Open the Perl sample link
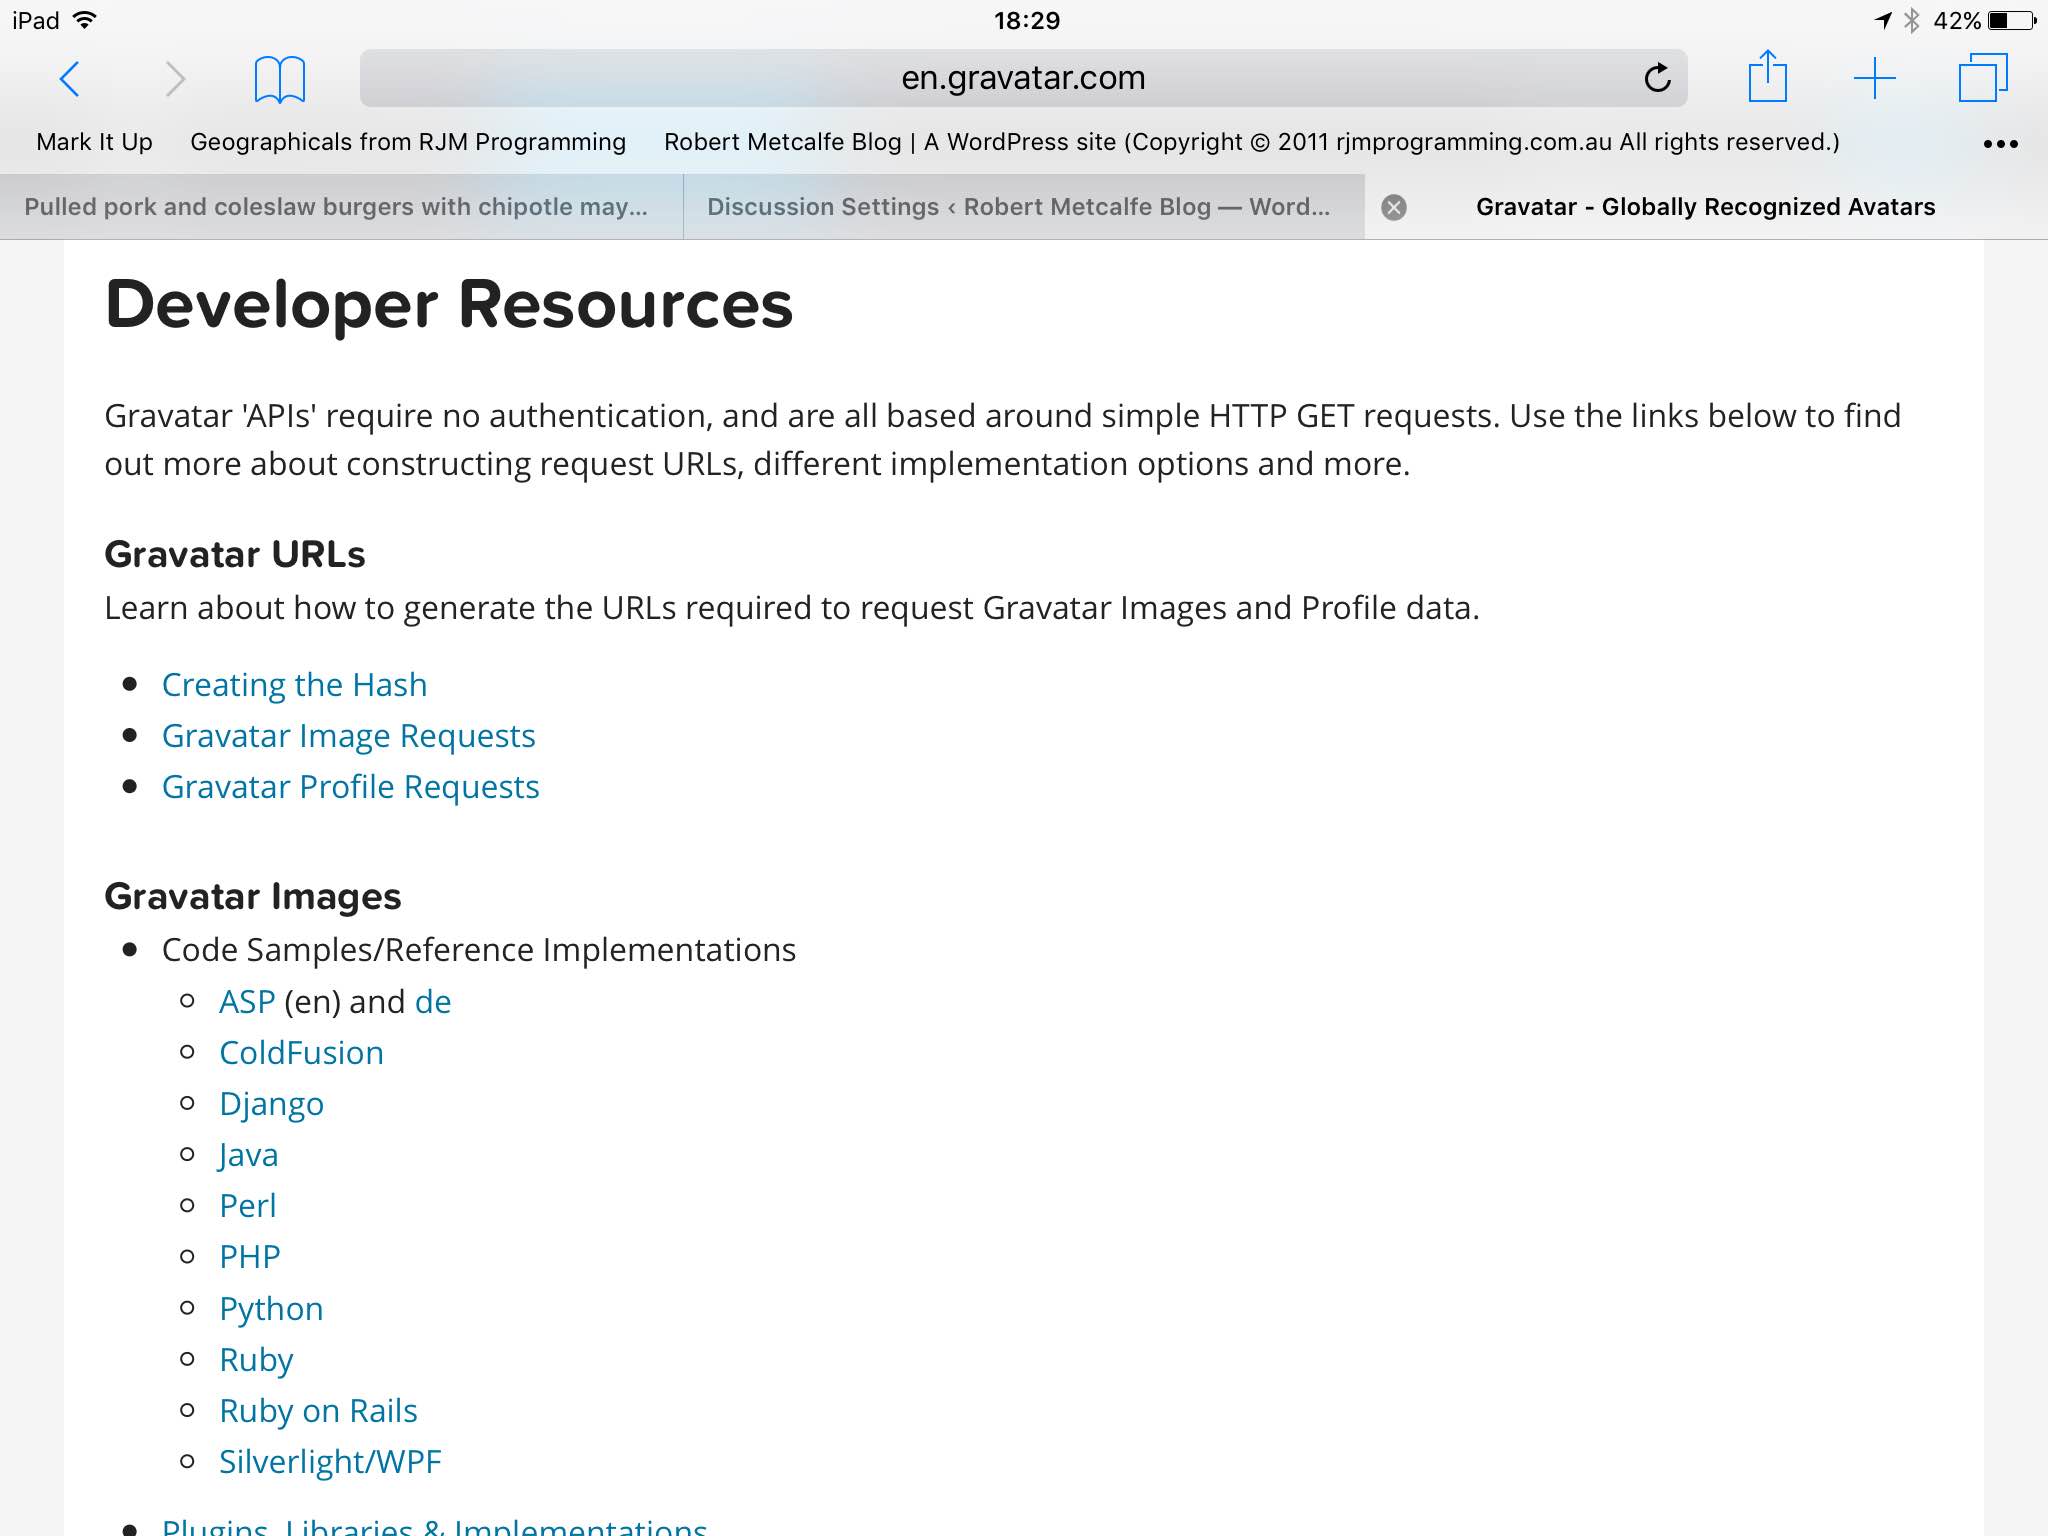The image size is (2048, 1536). tap(247, 1206)
